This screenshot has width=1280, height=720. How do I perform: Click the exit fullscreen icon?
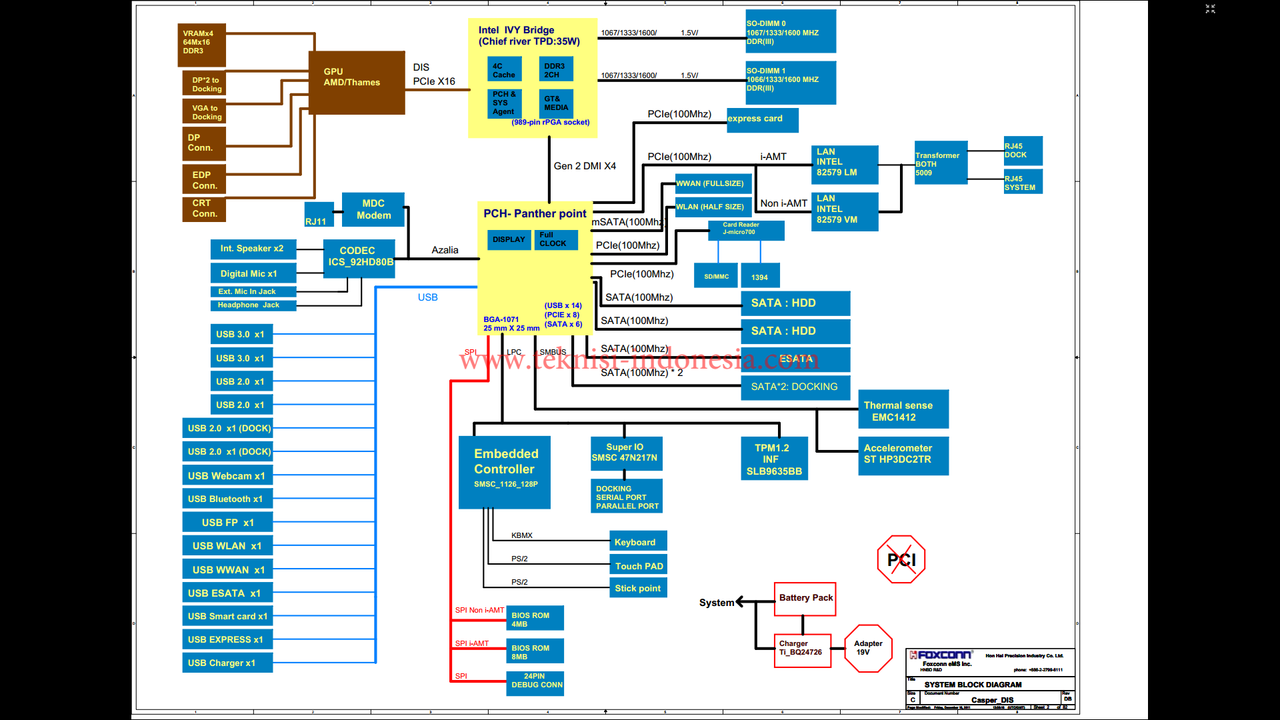point(1210,9)
